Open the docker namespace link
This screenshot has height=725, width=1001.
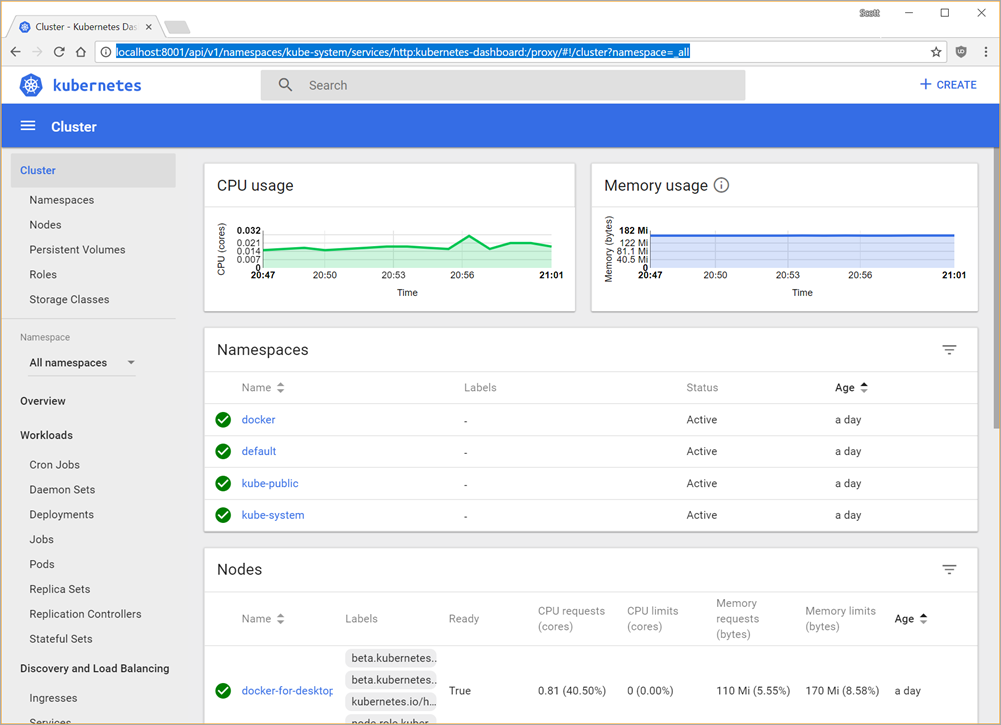(258, 419)
